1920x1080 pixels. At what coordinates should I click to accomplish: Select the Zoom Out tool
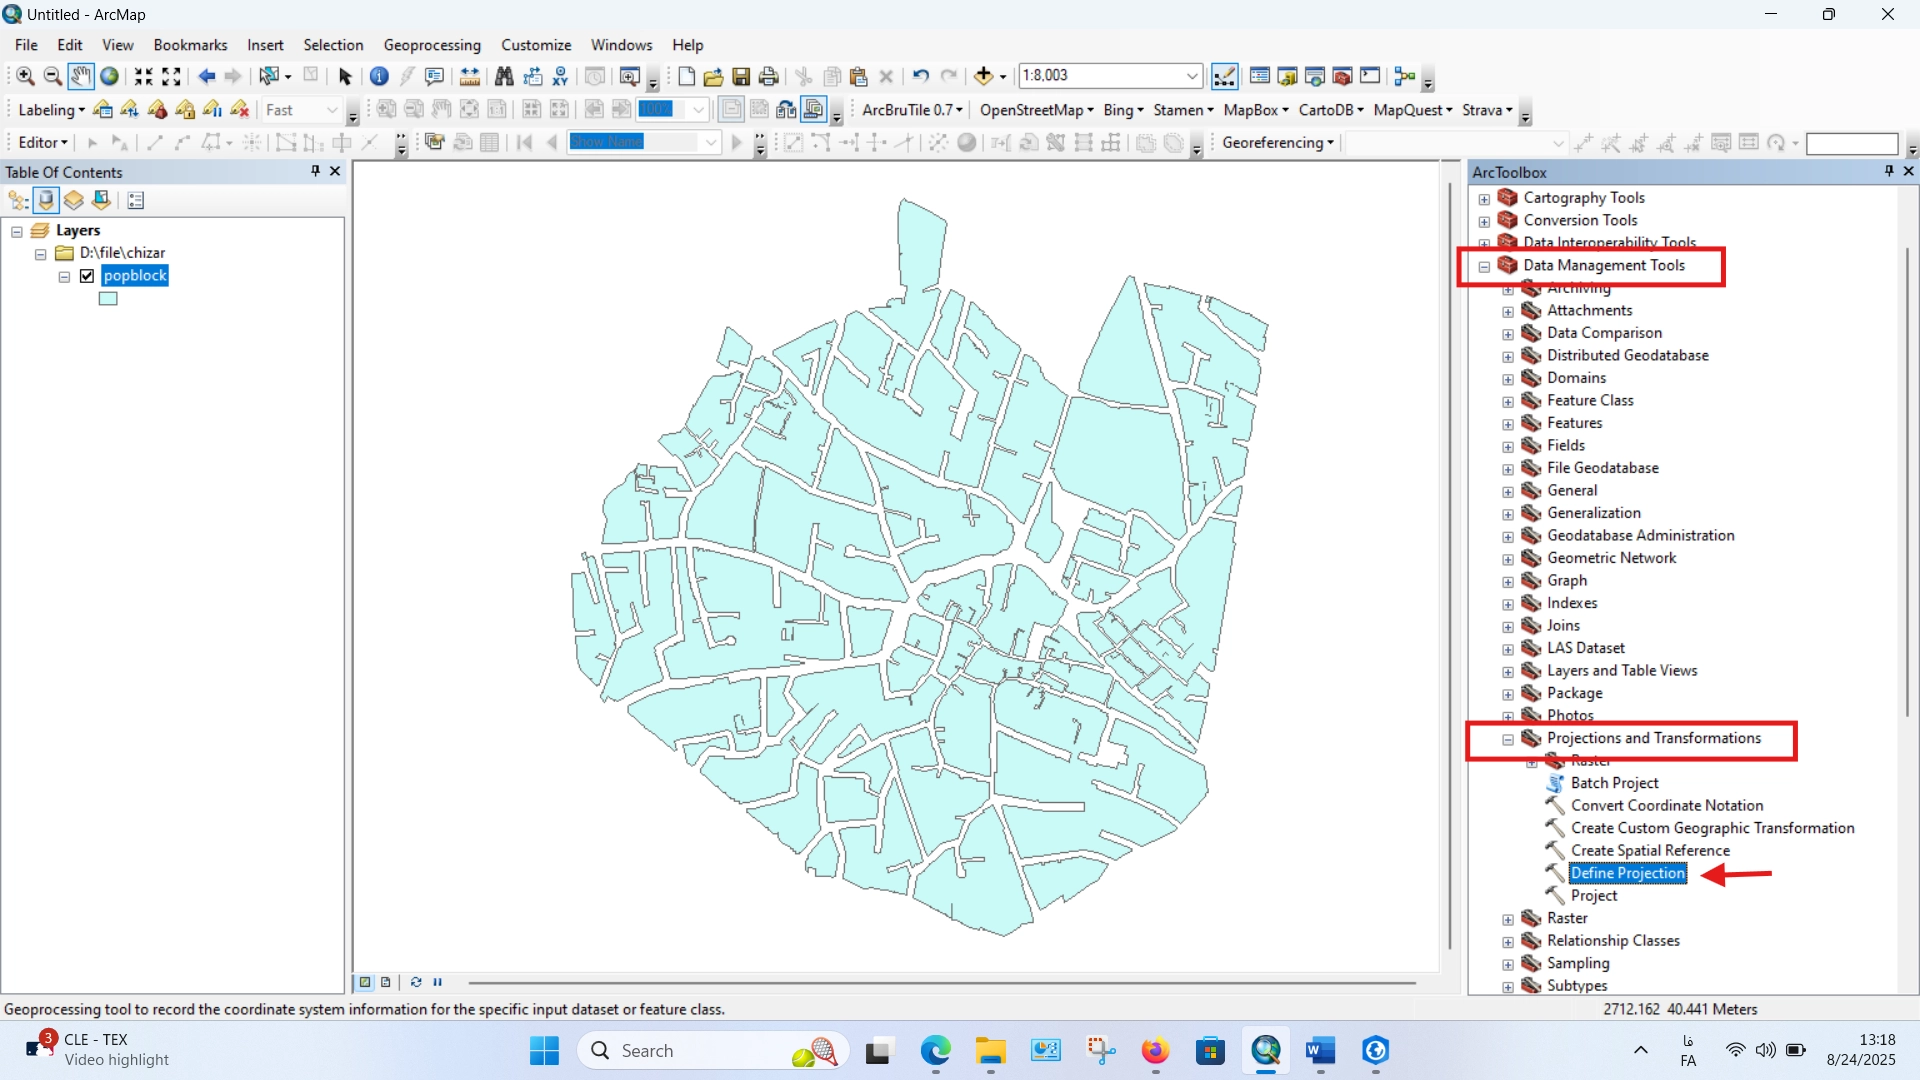tap(53, 76)
